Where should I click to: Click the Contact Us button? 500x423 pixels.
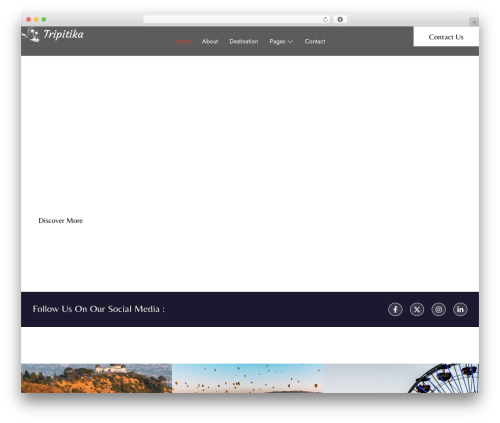tap(446, 37)
